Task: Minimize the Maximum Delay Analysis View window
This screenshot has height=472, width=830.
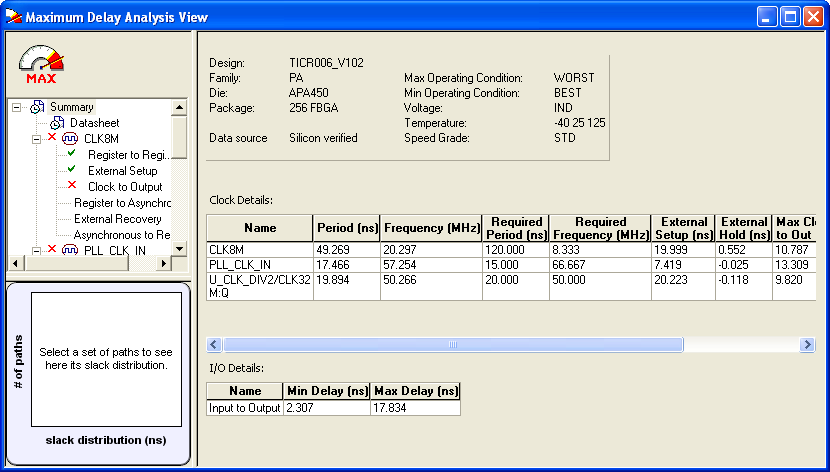Action: coord(766,17)
